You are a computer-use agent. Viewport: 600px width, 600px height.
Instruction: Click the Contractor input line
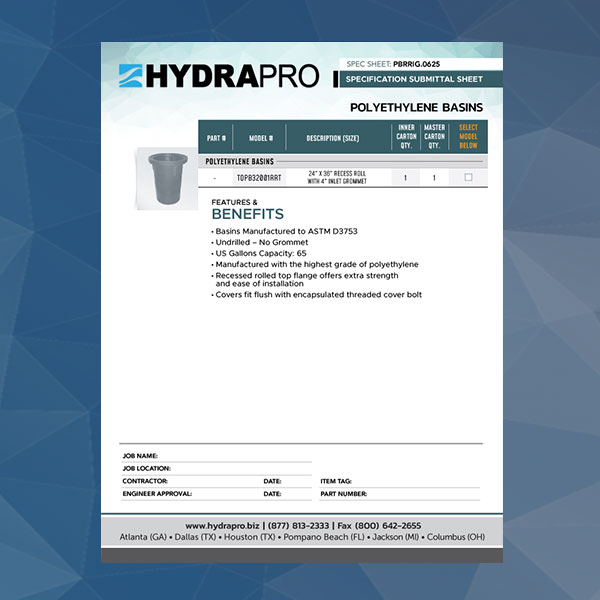click(x=190, y=481)
